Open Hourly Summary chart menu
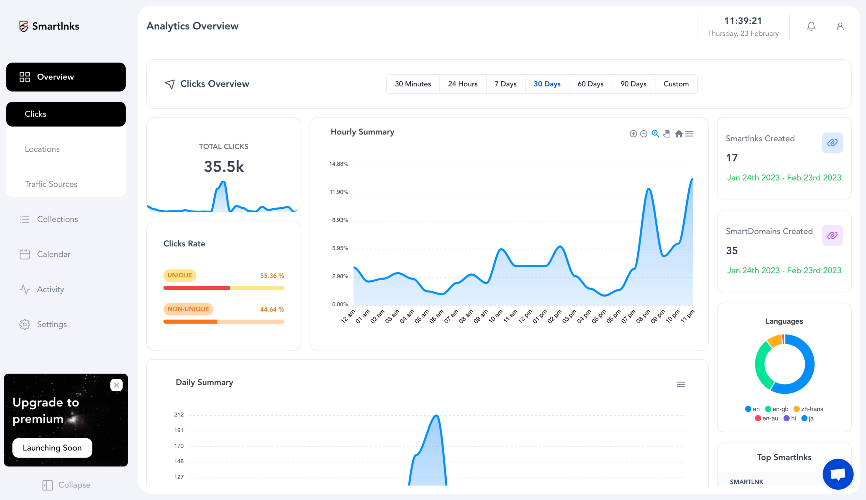 (689, 134)
